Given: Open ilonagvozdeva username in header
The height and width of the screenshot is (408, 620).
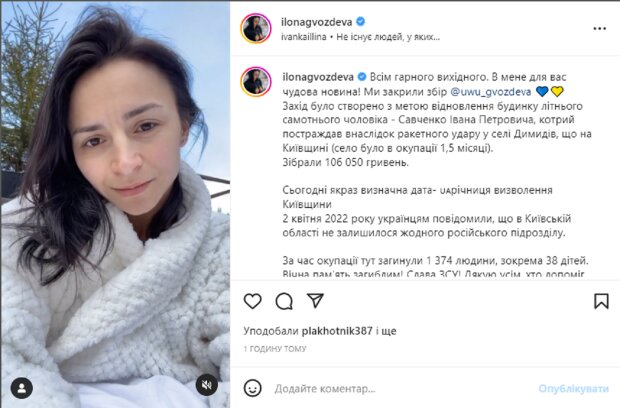Looking at the screenshot, I should 316,22.
